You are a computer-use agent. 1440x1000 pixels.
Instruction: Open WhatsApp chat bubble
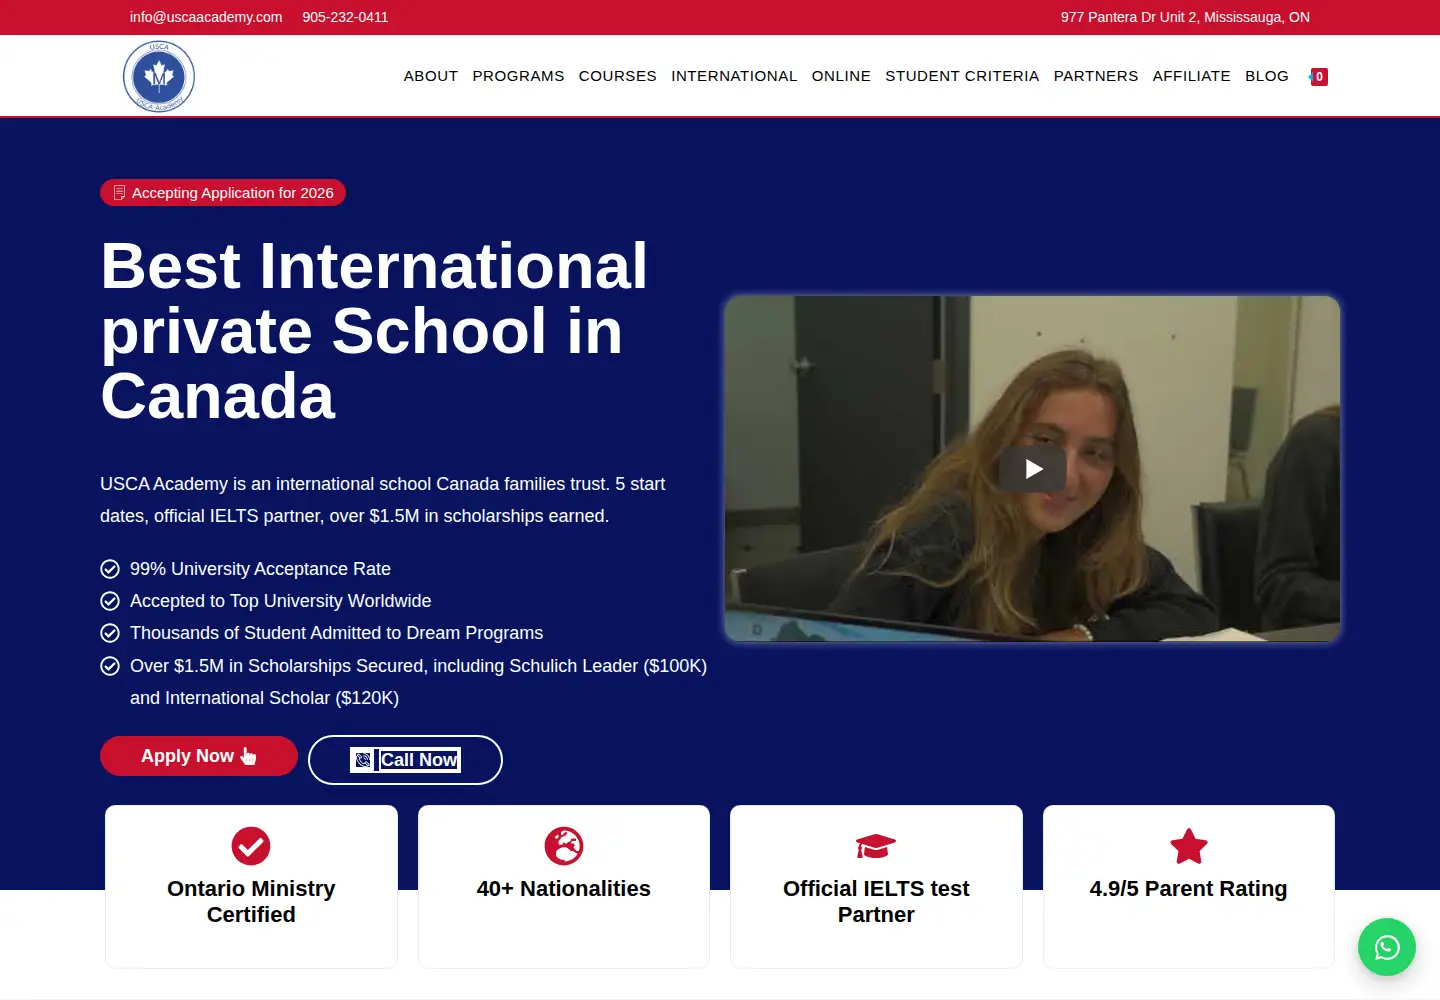pyautogui.click(x=1387, y=947)
